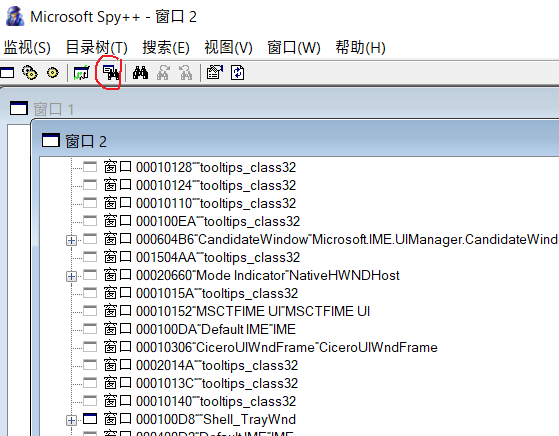Viewport: 559px width, 436px height.
Task: Click the Log Messages toolbar icon
Action: click(82, 73)
